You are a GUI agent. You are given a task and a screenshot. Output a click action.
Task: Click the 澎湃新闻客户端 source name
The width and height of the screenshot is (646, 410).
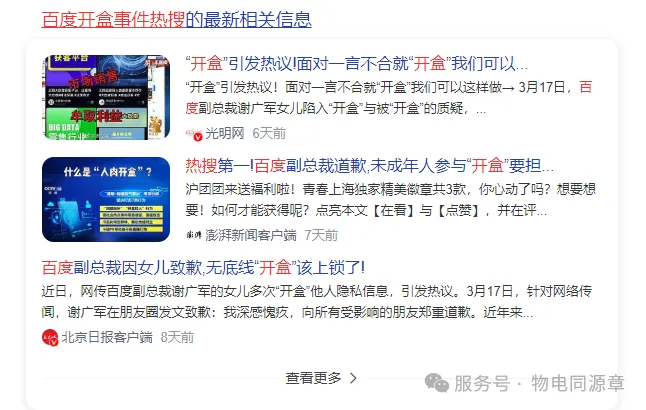pos(251,235)
